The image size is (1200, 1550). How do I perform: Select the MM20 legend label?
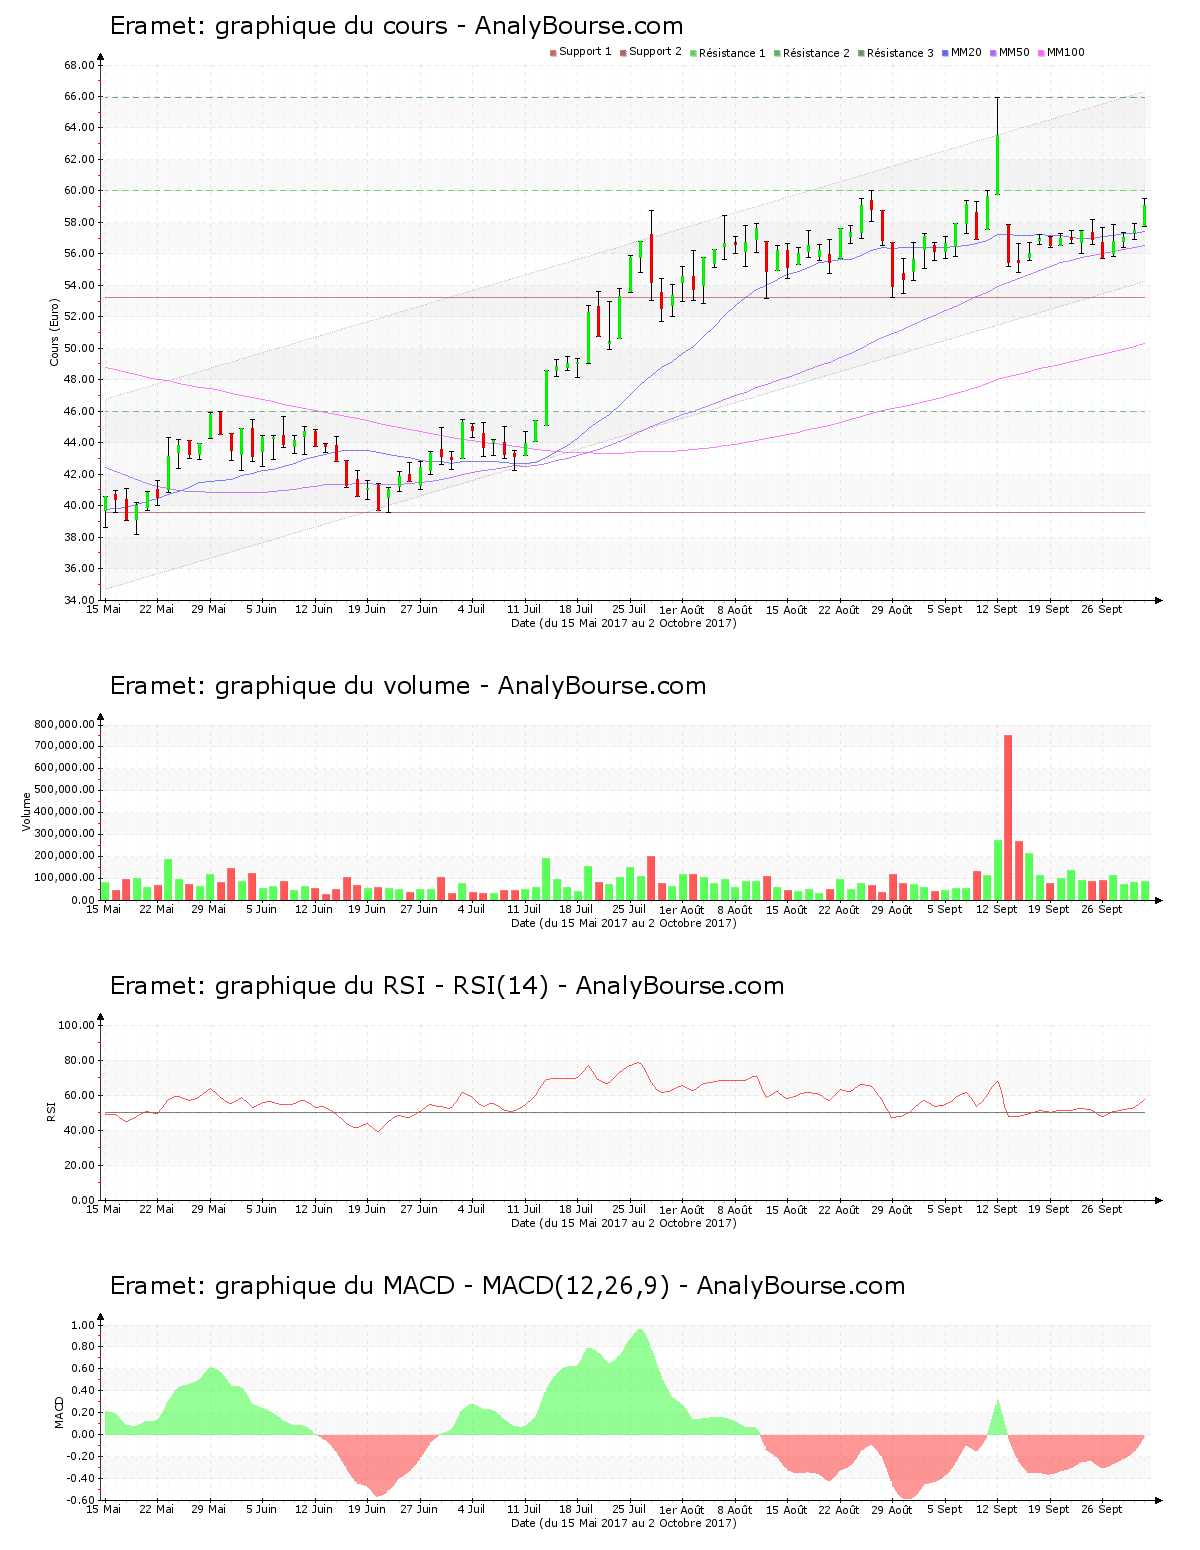(966, 52)
